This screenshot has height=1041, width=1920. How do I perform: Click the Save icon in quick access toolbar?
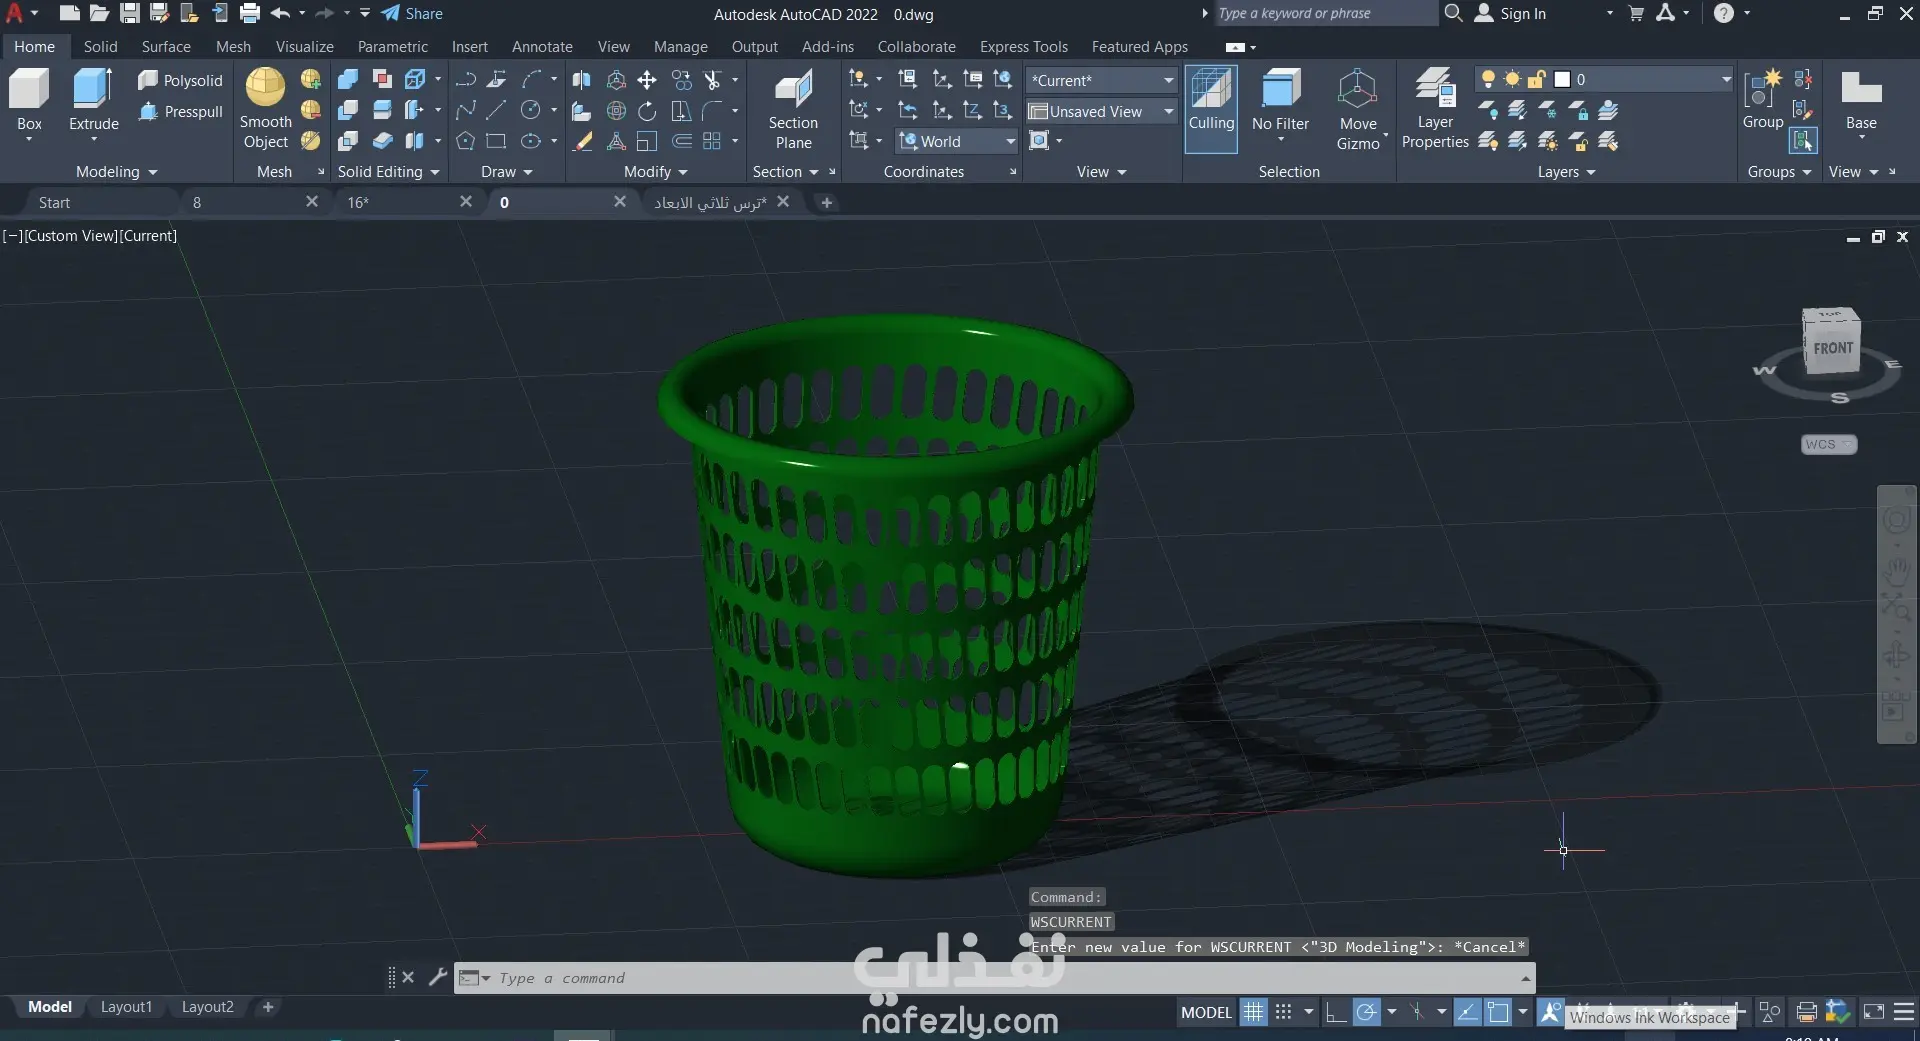[x=130, y=14]
